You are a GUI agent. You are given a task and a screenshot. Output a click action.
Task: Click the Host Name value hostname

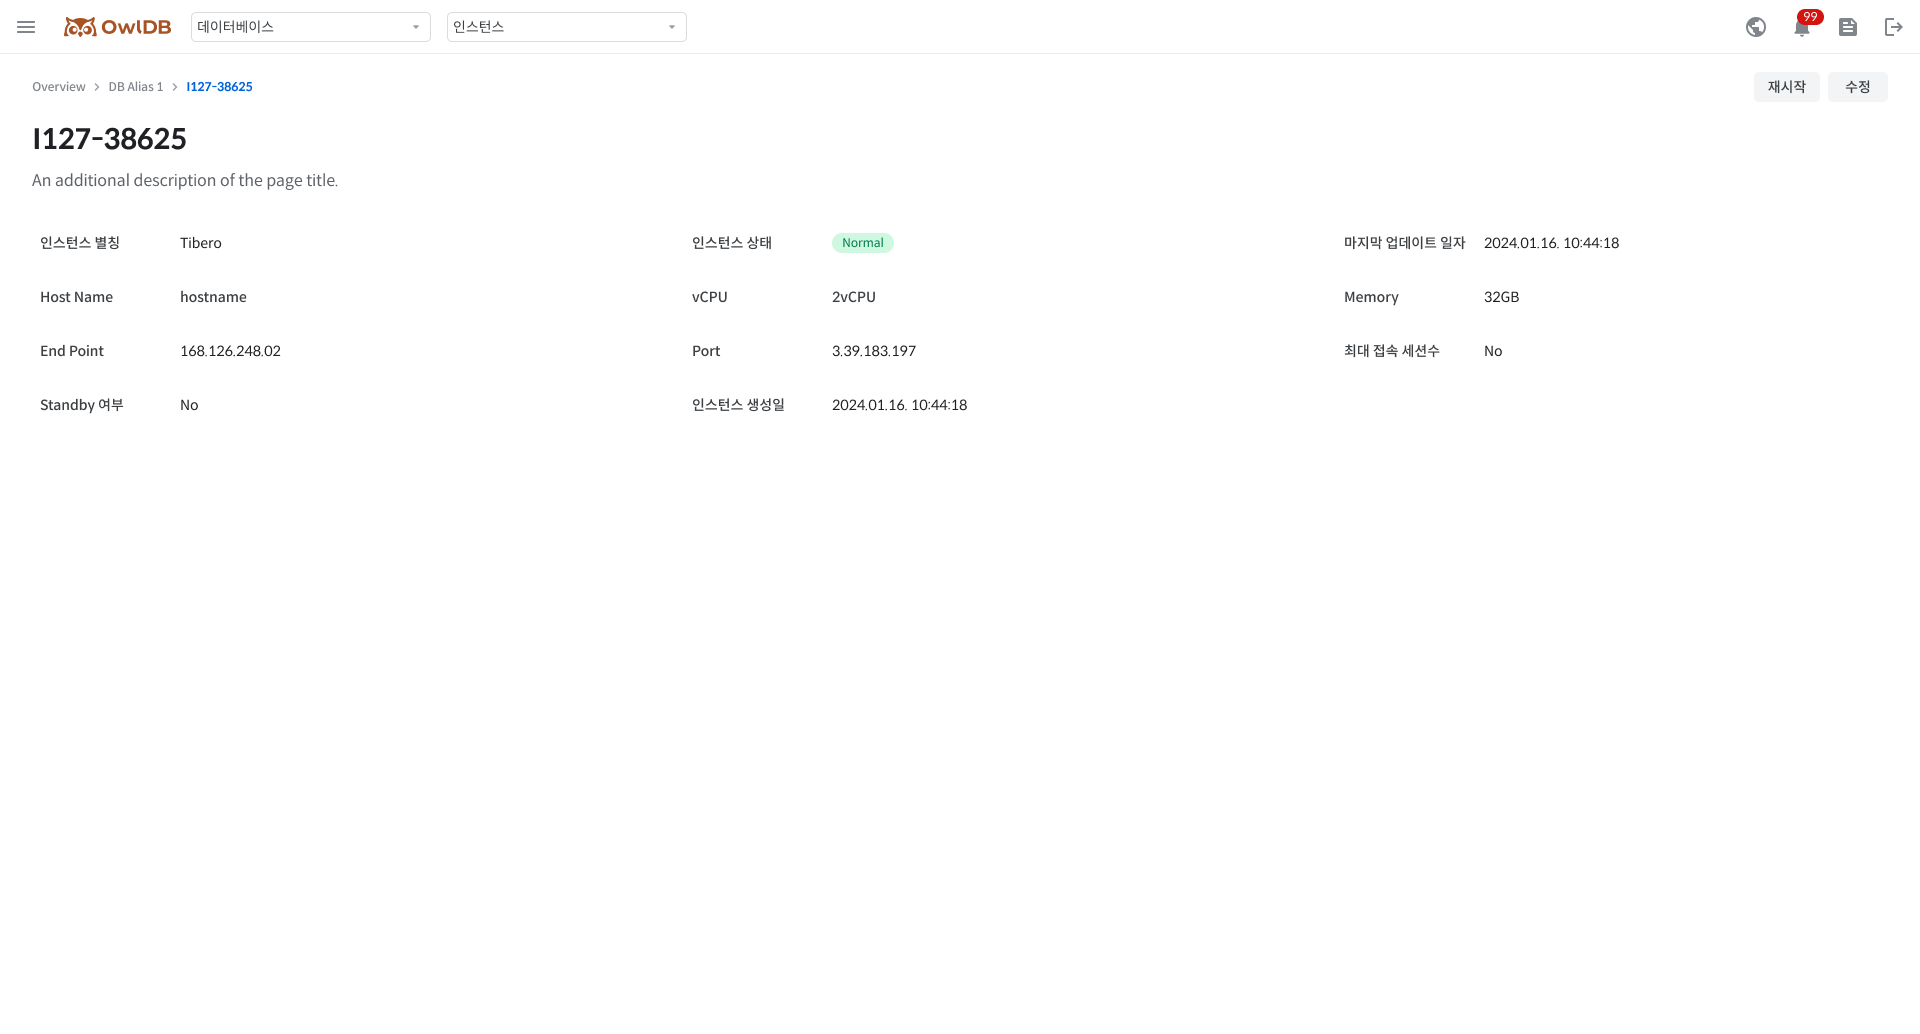pos(213,297)
